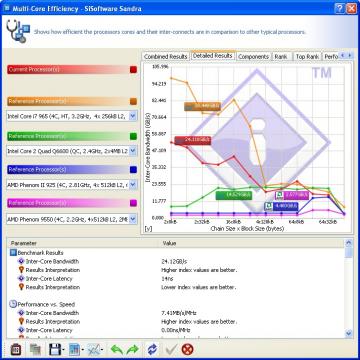Switch to the Rank tab

281,57
